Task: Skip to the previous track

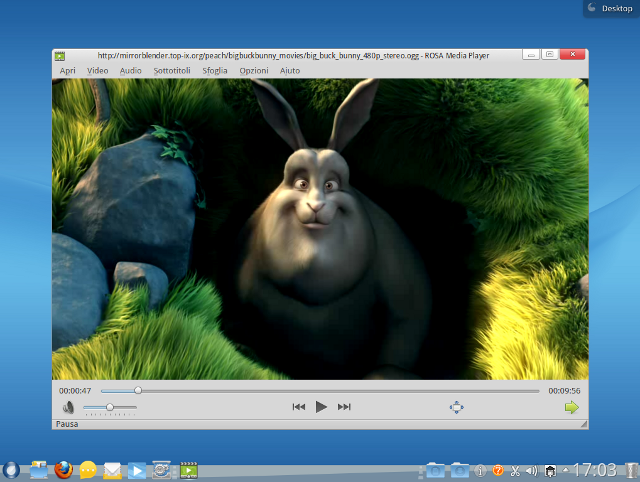Action: (298, 407)
